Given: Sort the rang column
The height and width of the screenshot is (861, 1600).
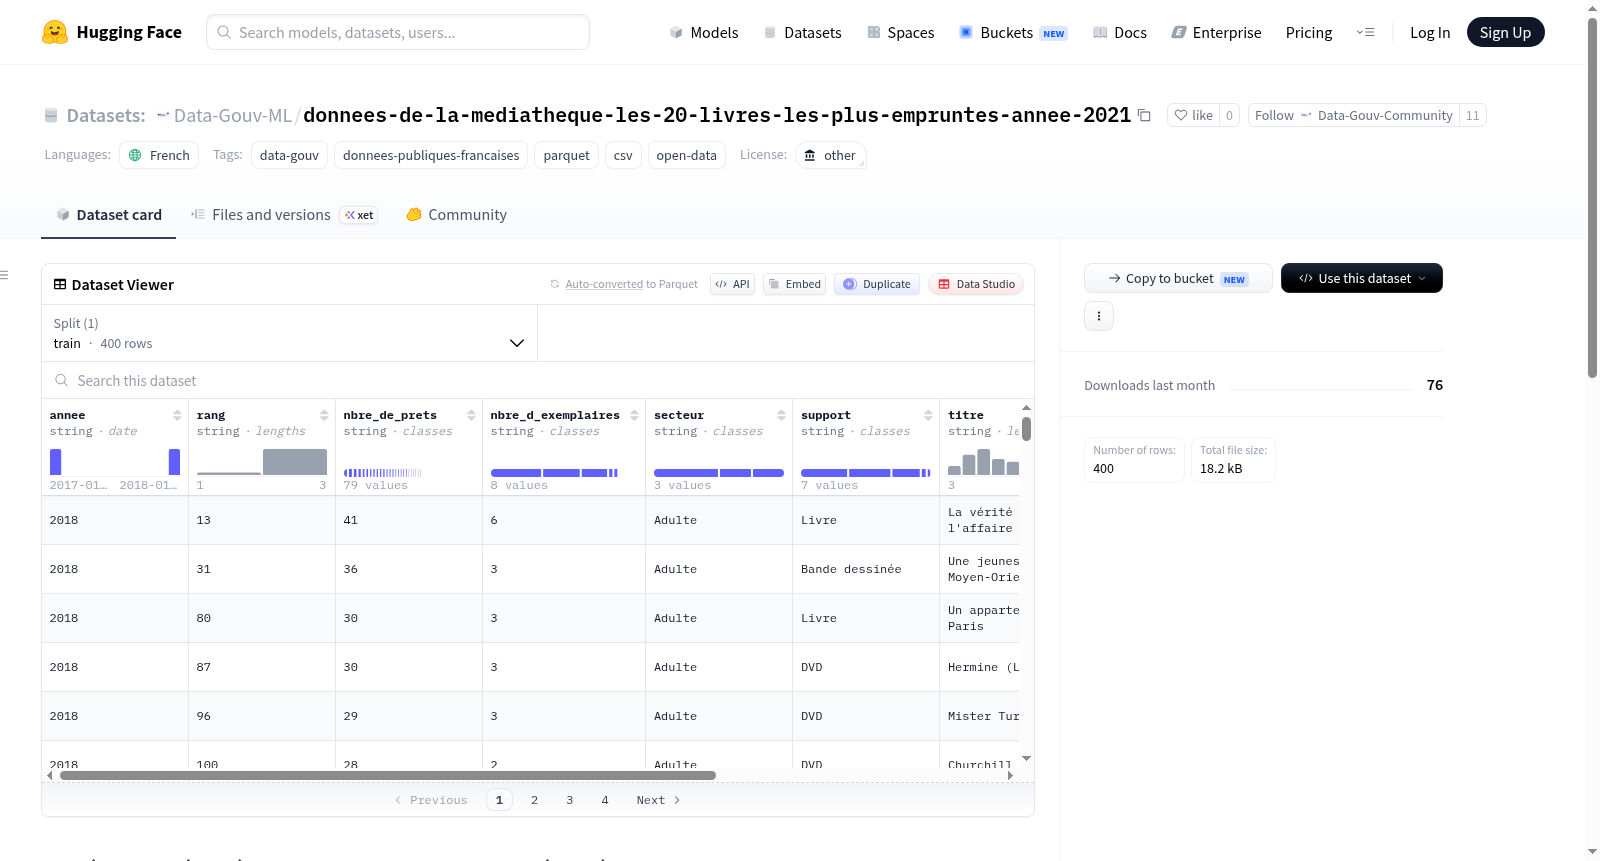Looking at the screenshot, I should click(324, 415).
